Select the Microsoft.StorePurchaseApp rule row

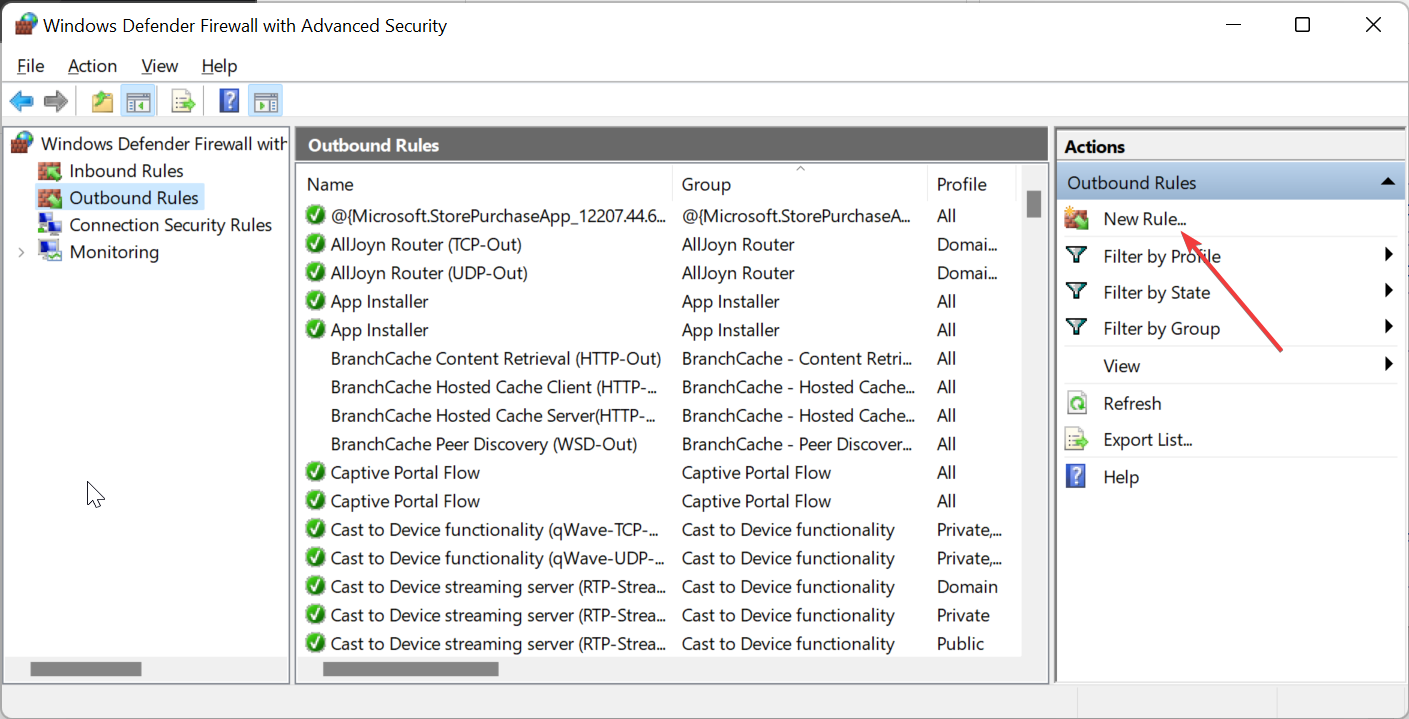498,215
